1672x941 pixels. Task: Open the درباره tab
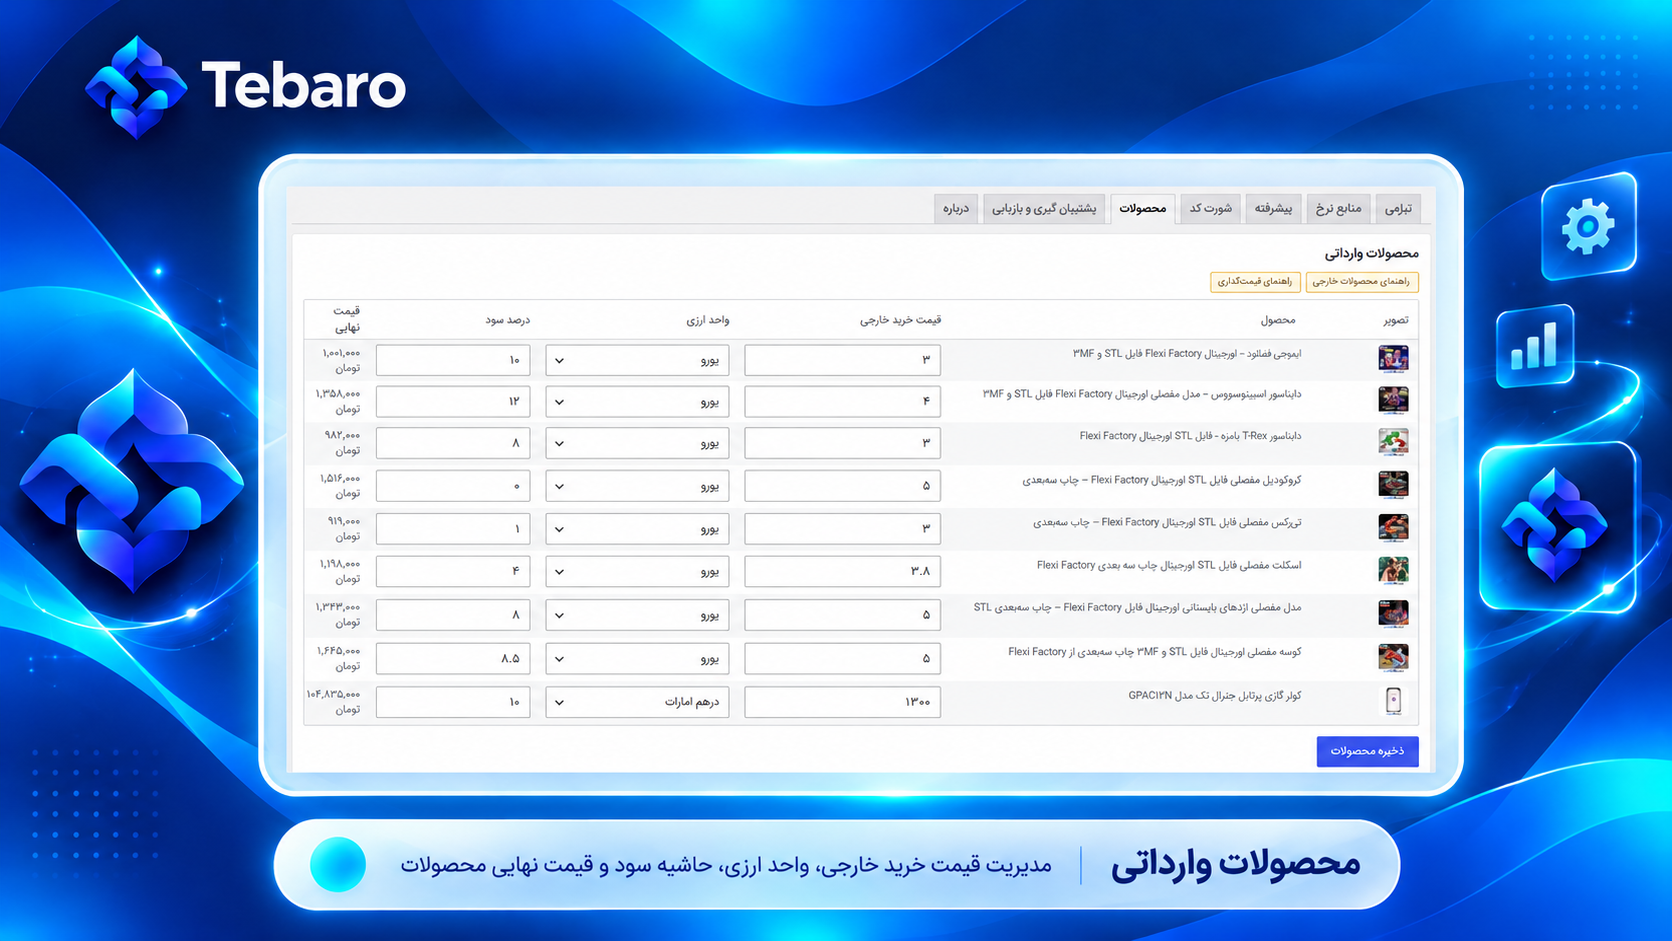click(x=956, y=208)
